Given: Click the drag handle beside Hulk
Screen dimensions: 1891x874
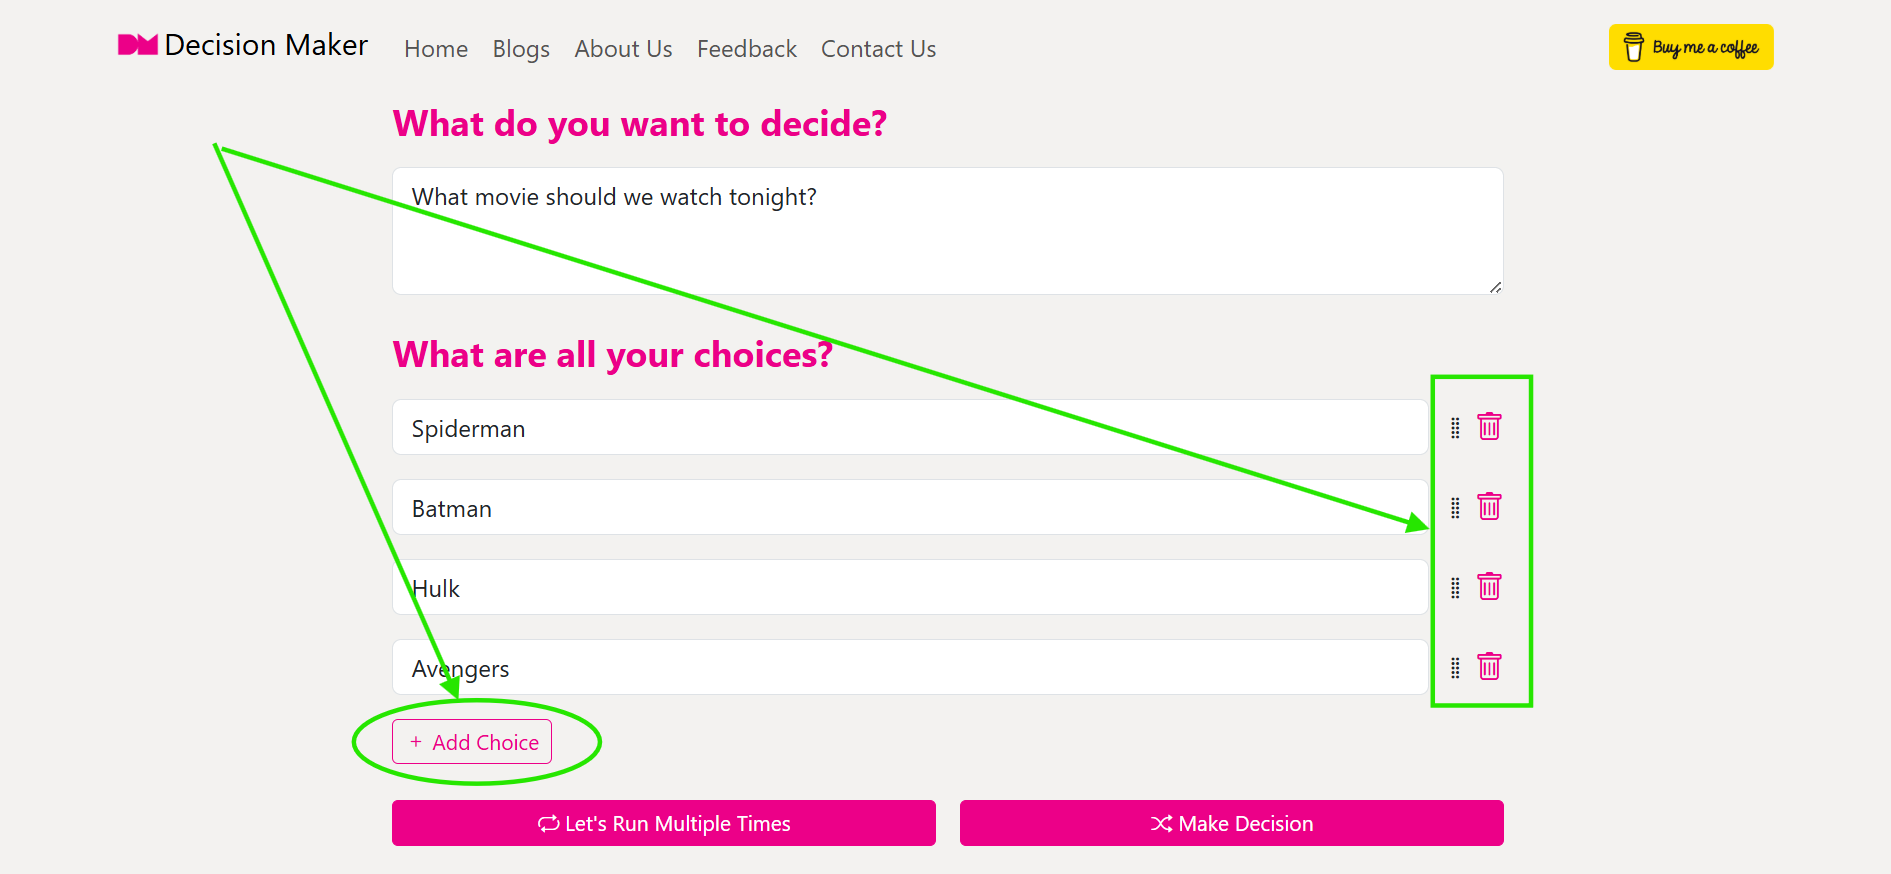Looking at the screenshot, I should [x=1453, y=587].
